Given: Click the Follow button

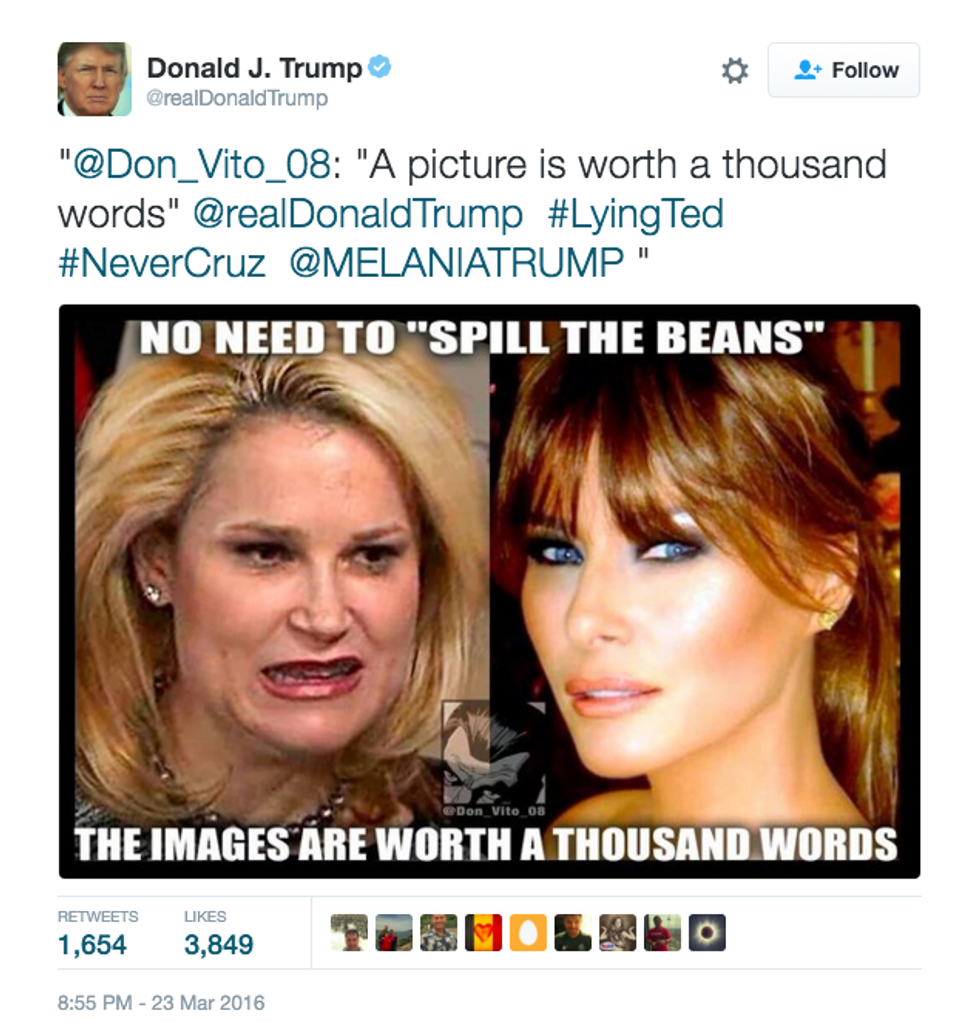Looking at the screenshot, I should [x=844, y=70].
